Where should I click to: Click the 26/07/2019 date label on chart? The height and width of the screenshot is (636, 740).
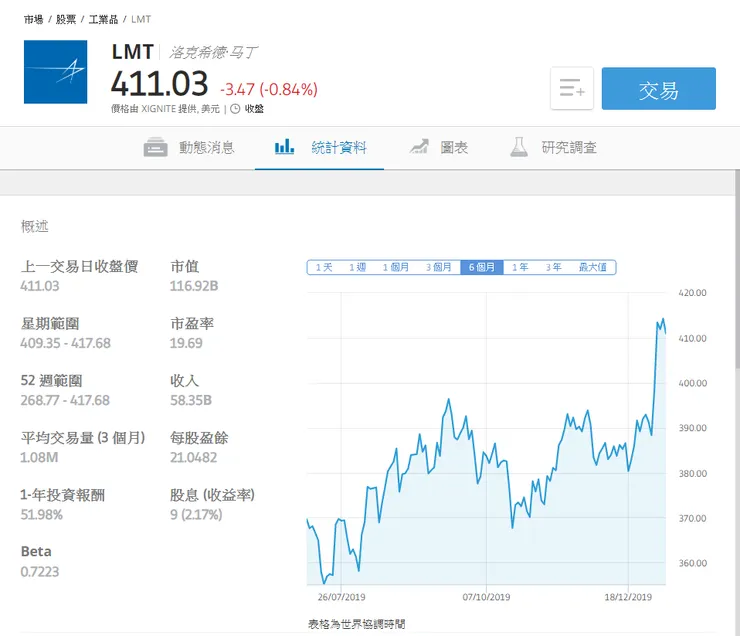click(342, 597)
